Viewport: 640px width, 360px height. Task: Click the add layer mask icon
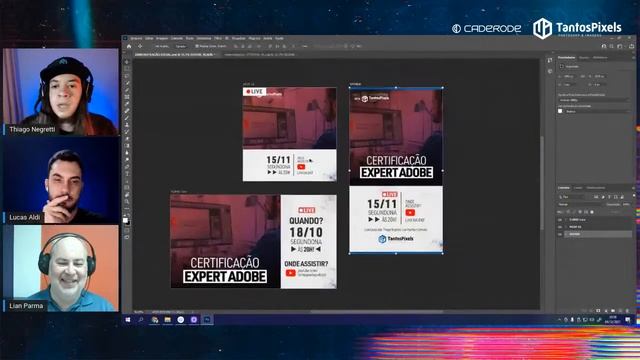(x=598, y=311)
